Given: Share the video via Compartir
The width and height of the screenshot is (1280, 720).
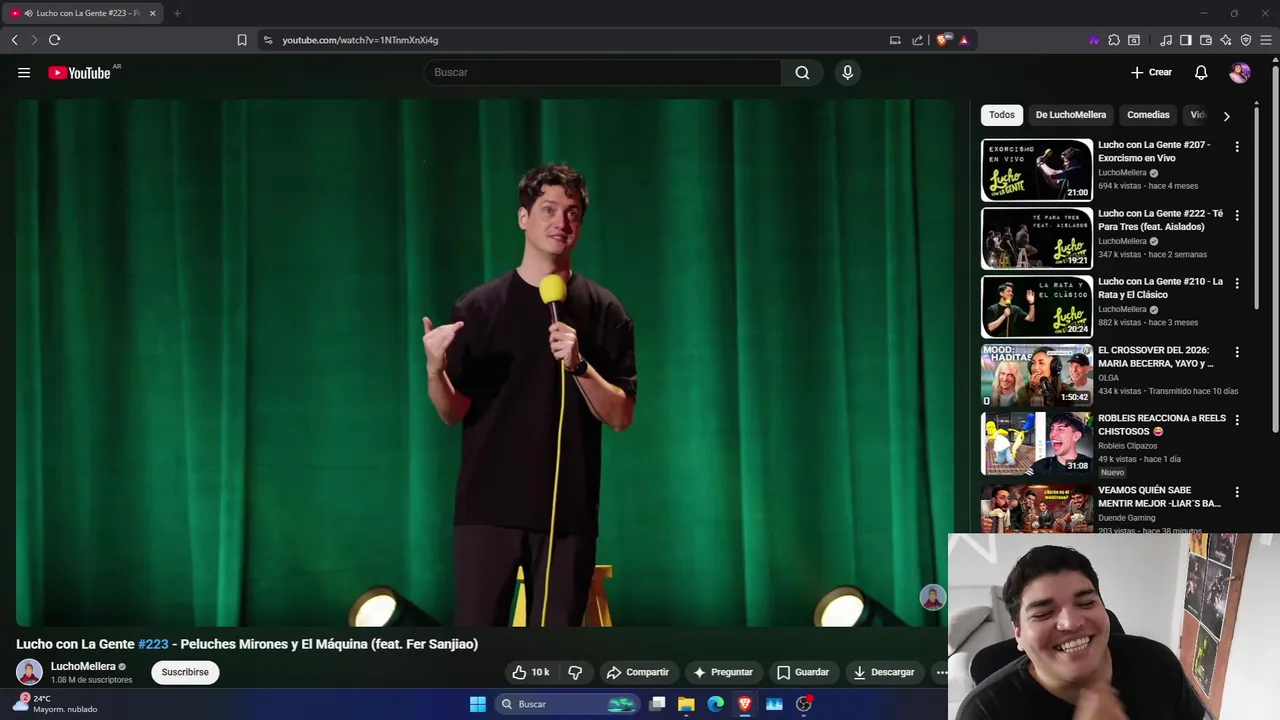Looking at the screenshot, I should point(637,672).
